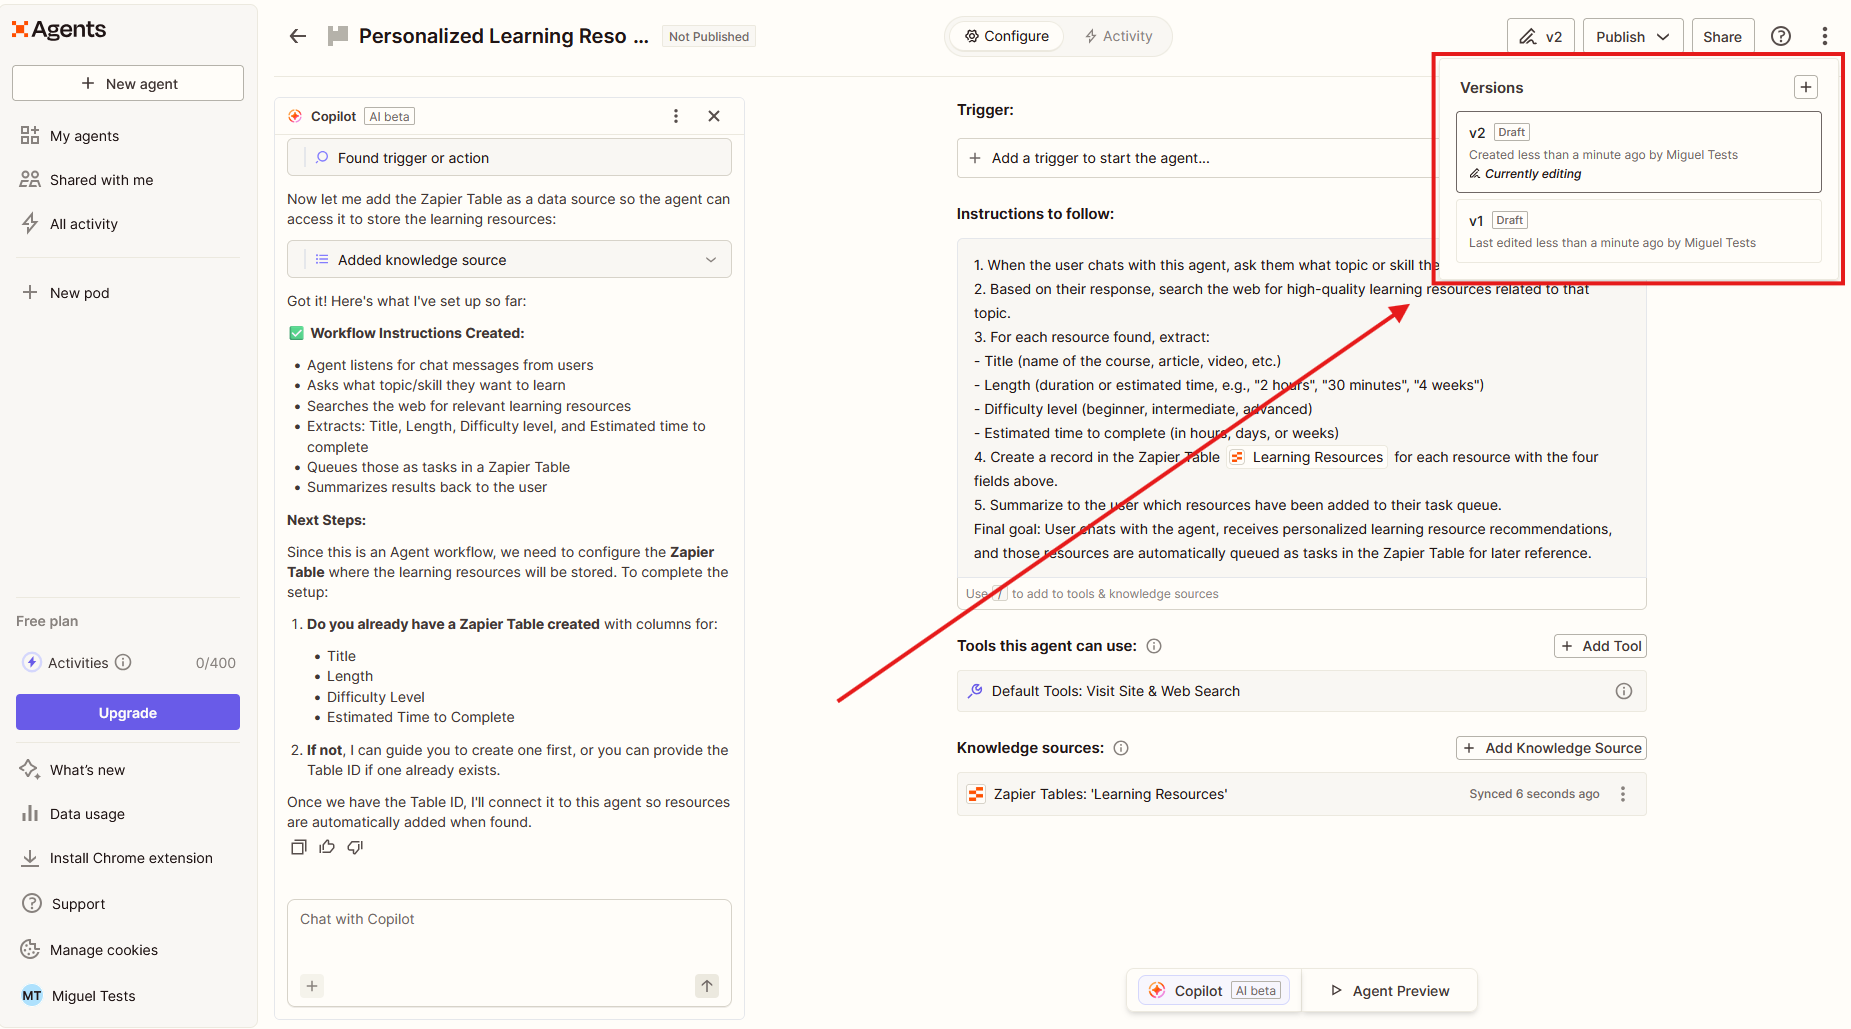1851x1029 pixels.
Task: Open the Learning Resources source options menu
Action: (x=1623, y=793)
